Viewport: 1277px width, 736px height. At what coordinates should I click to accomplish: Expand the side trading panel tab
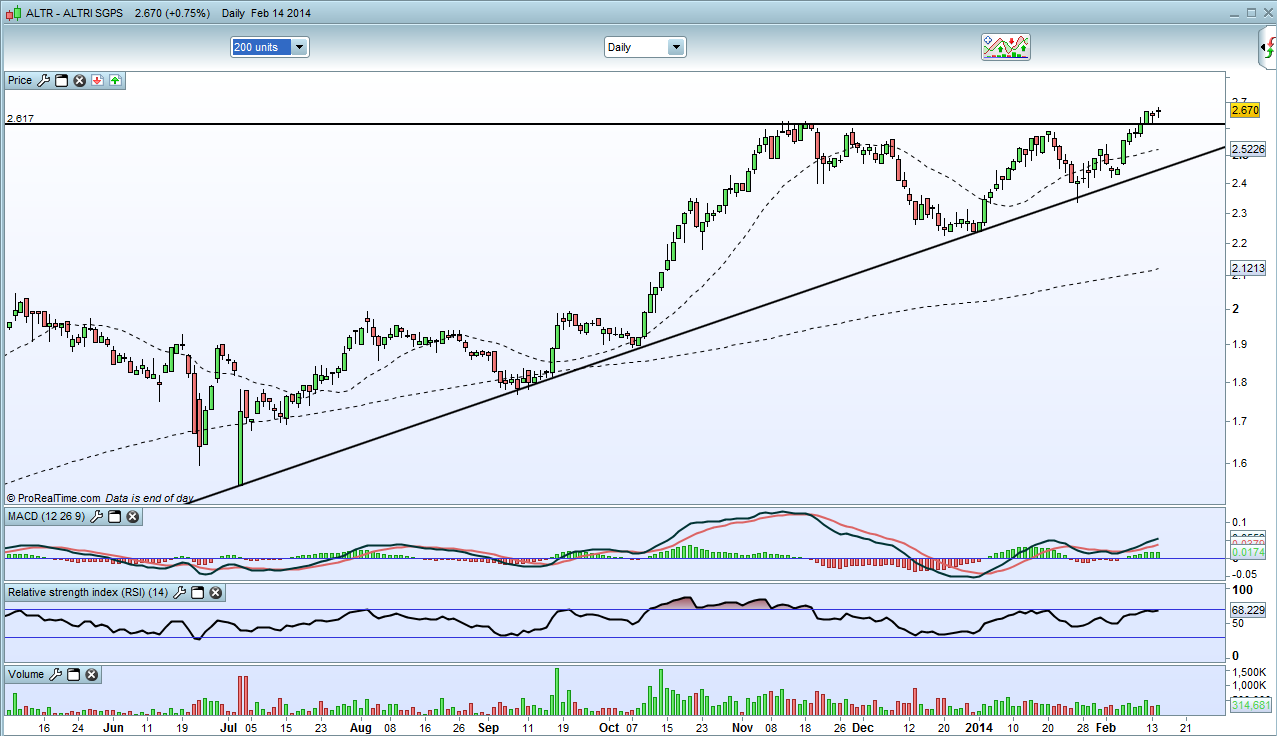[x=1267, y=48]
